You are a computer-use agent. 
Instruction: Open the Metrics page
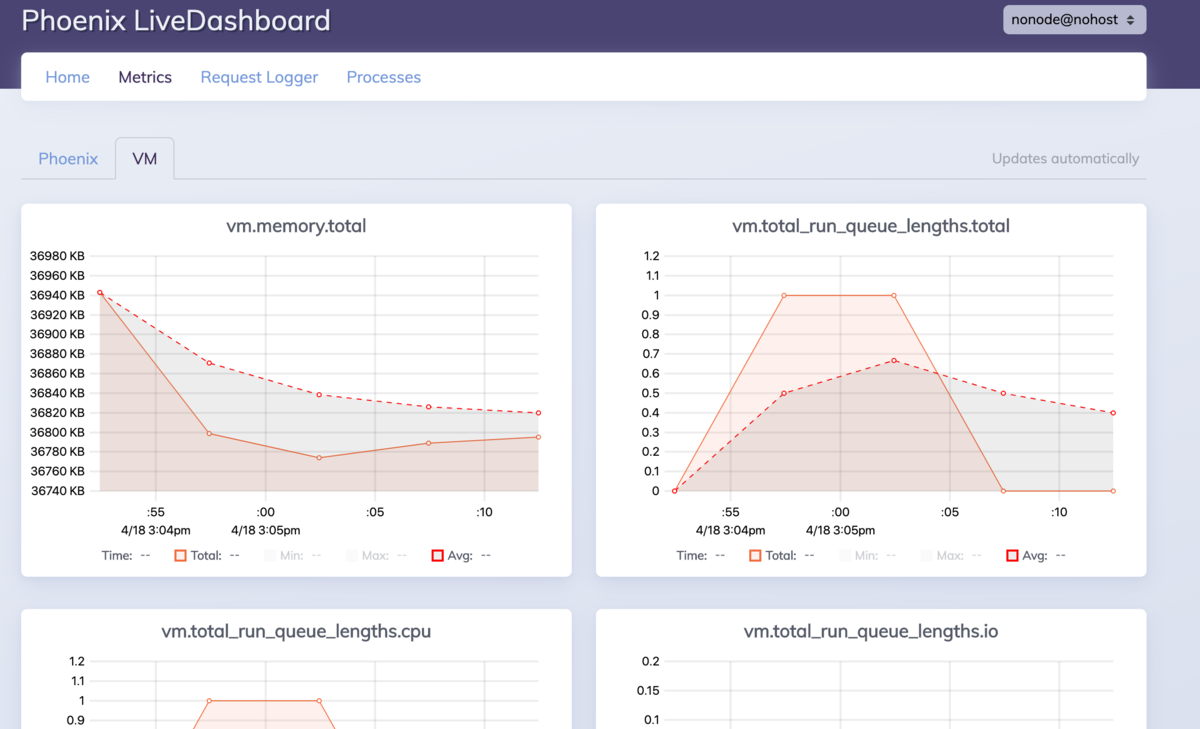[x=145, y=77]
